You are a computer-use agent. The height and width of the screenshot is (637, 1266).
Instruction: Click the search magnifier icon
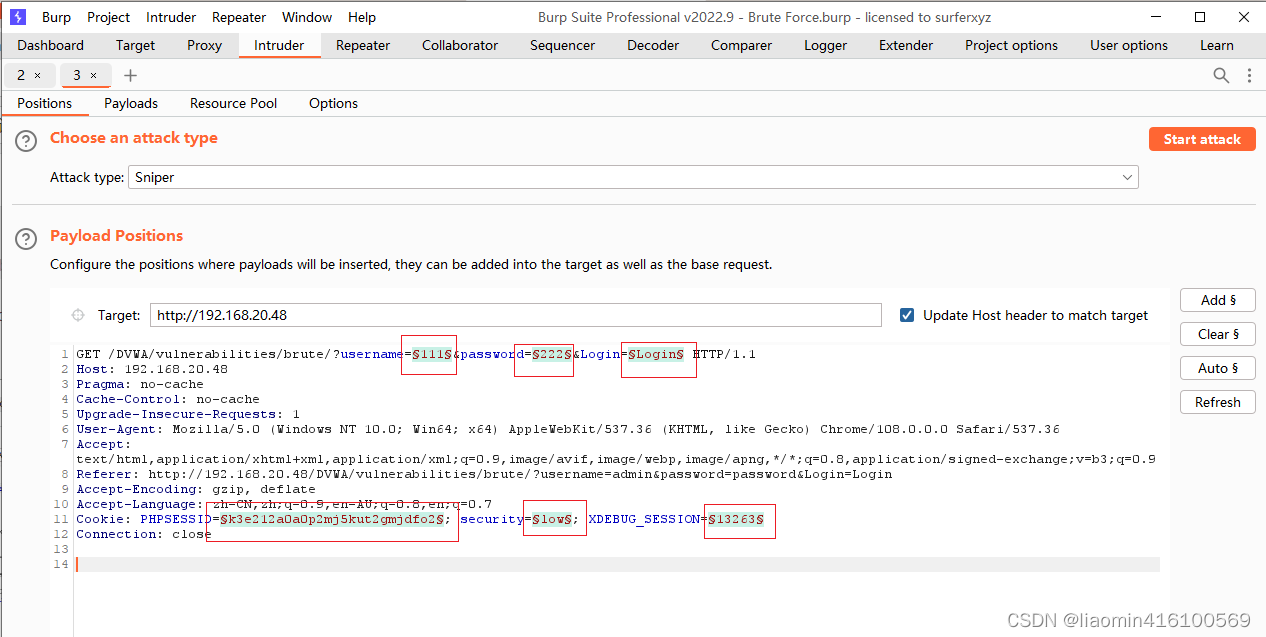(x=1221, y=75)
